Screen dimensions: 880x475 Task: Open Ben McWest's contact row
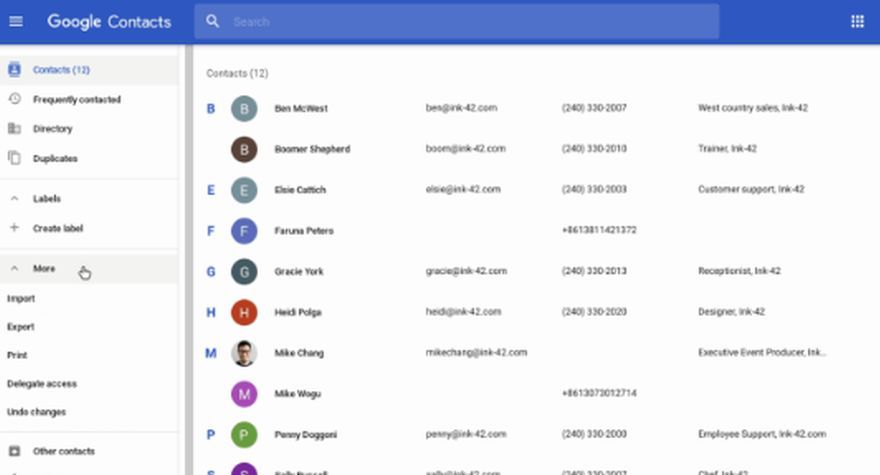click(301, 108)
